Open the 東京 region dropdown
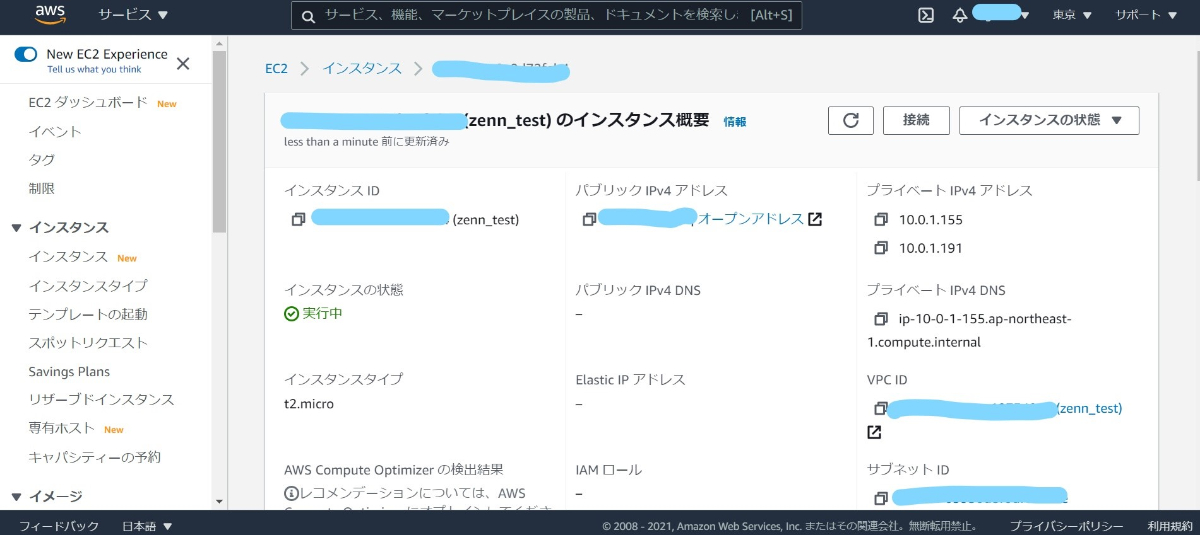 [x=1072, y=15]
